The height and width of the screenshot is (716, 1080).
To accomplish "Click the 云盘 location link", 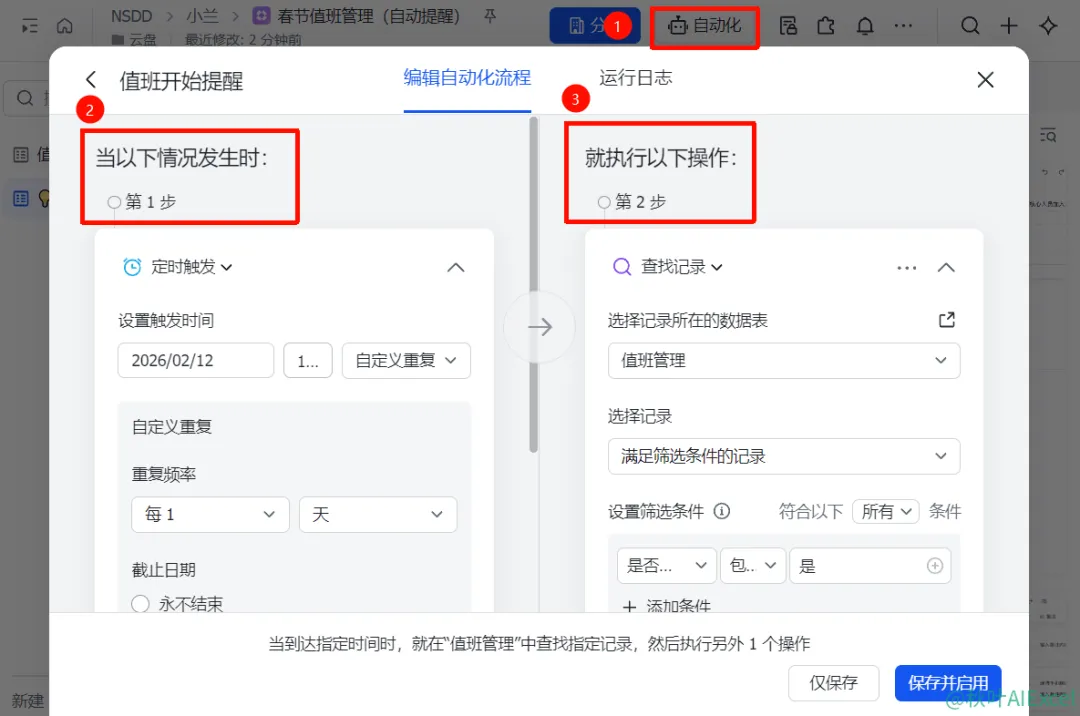I will pos(134,39).
